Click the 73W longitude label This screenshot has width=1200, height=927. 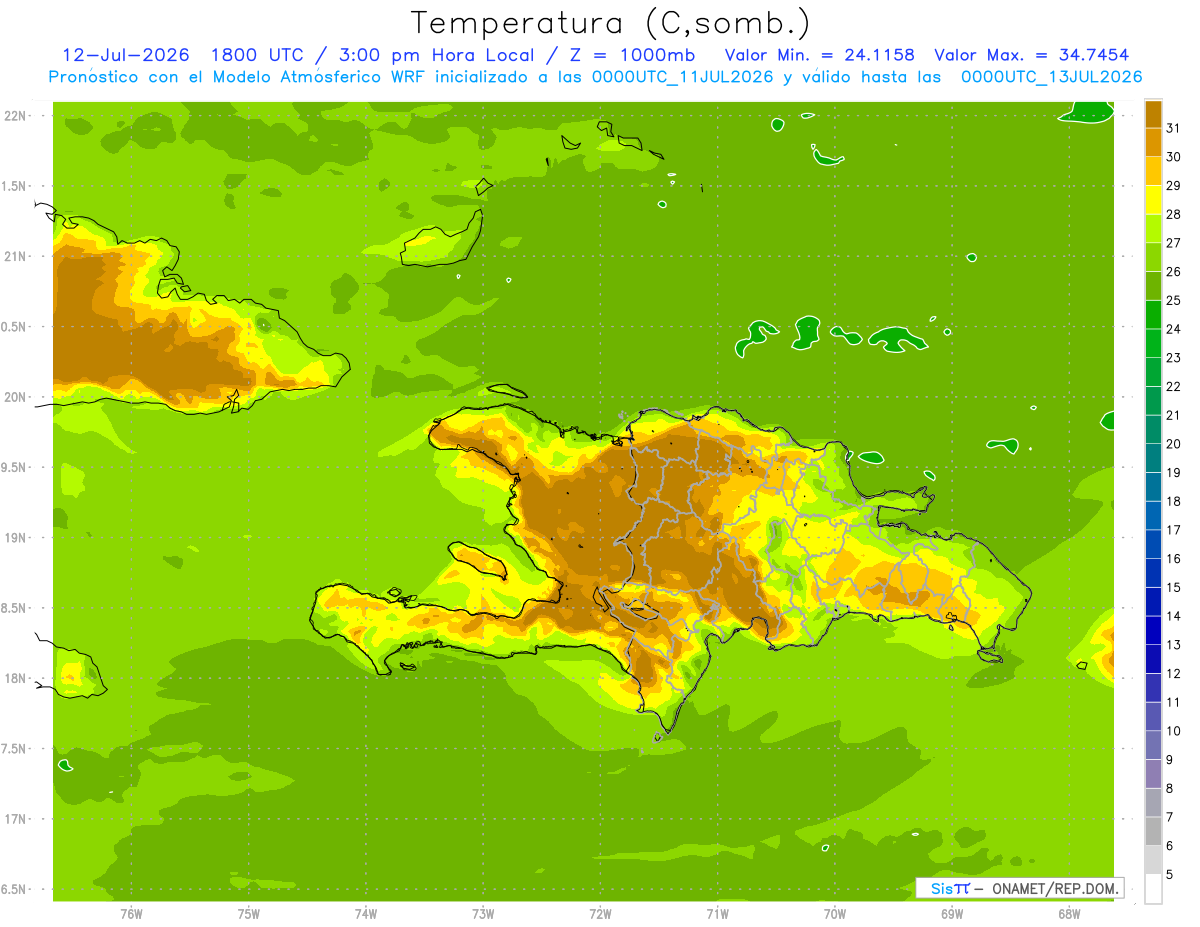(483, 914)
